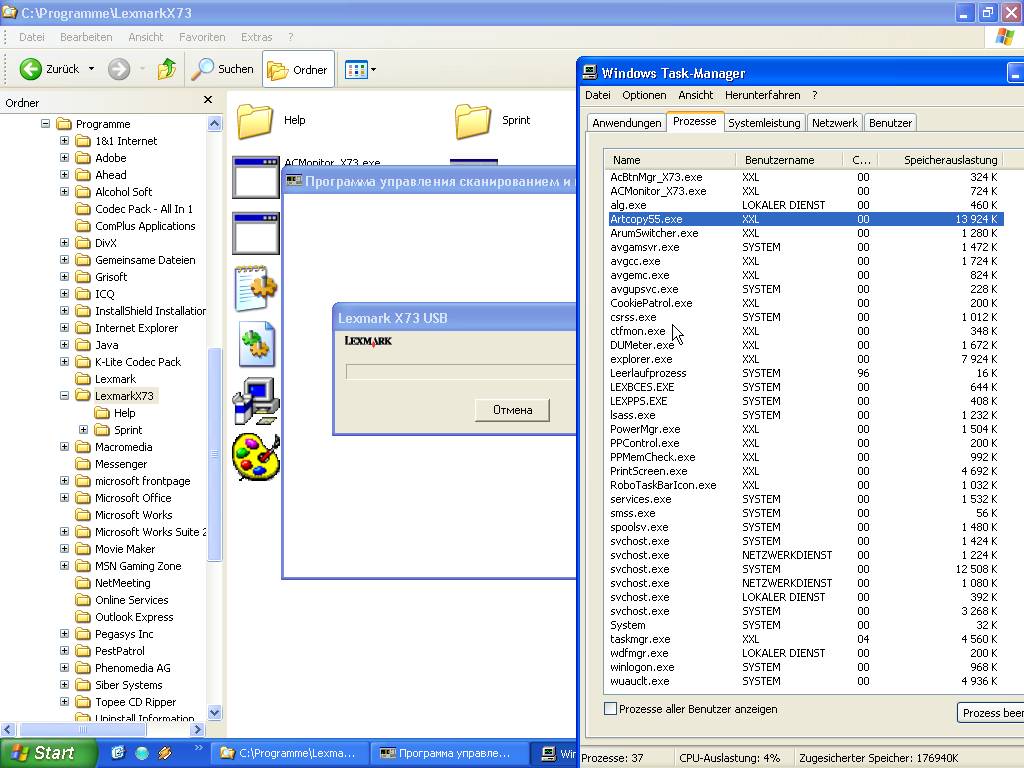
Task: Go up one folder level icon
Action: (x=167, y=69)
